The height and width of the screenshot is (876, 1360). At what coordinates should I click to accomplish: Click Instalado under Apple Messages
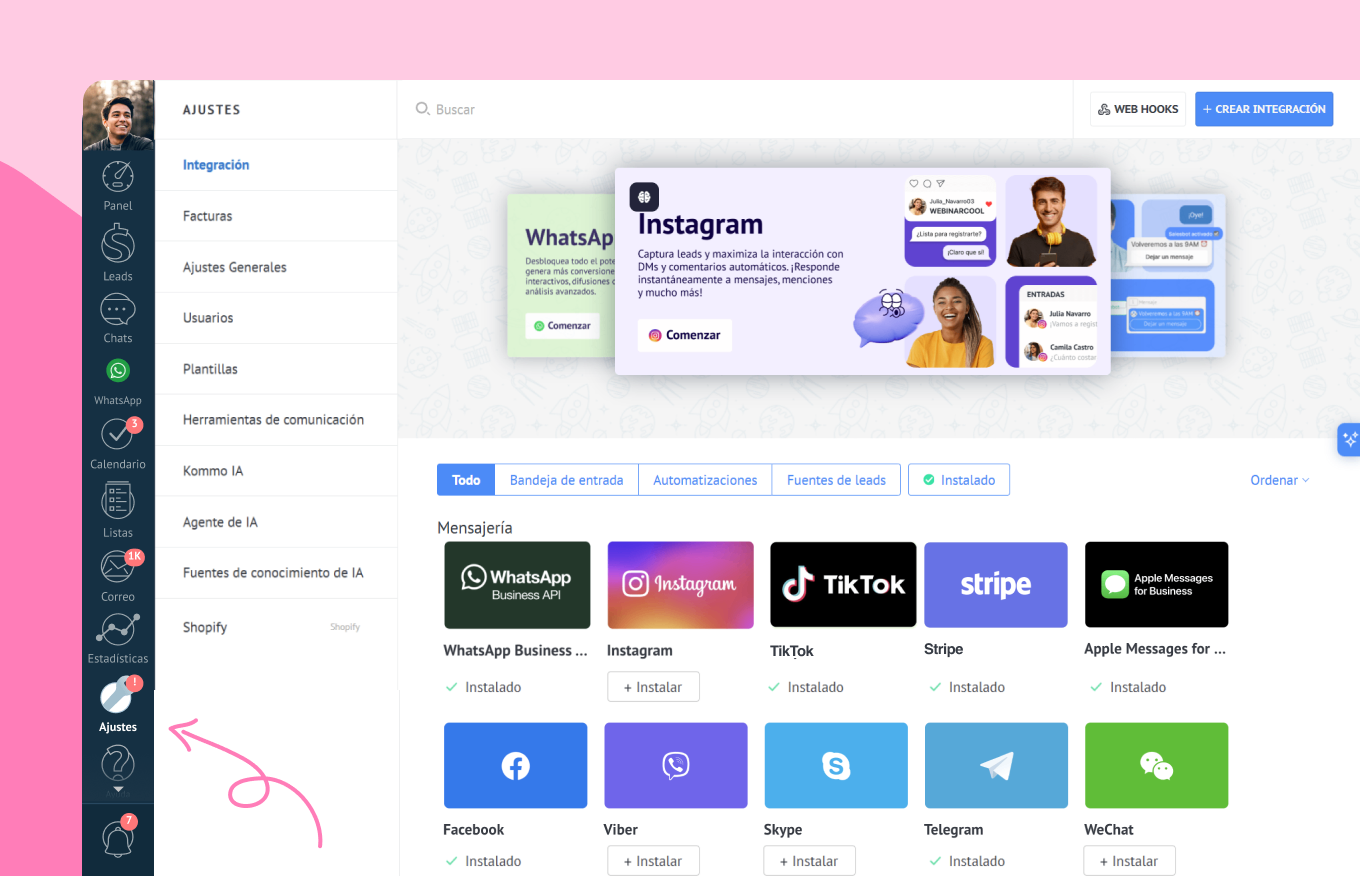[x=1128, y=687]
